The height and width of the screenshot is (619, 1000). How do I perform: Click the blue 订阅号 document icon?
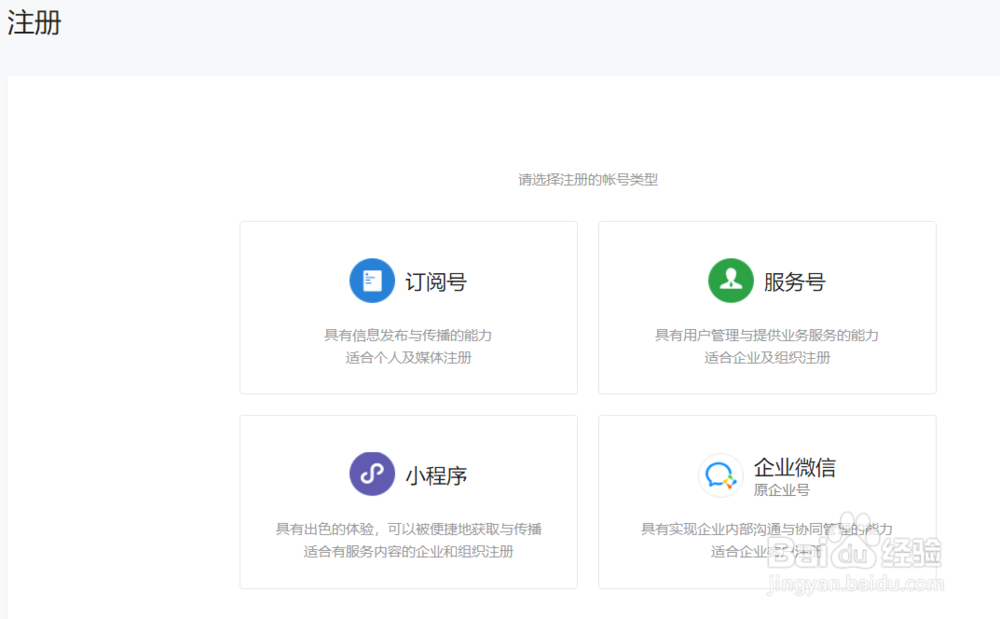click(372, 280)
